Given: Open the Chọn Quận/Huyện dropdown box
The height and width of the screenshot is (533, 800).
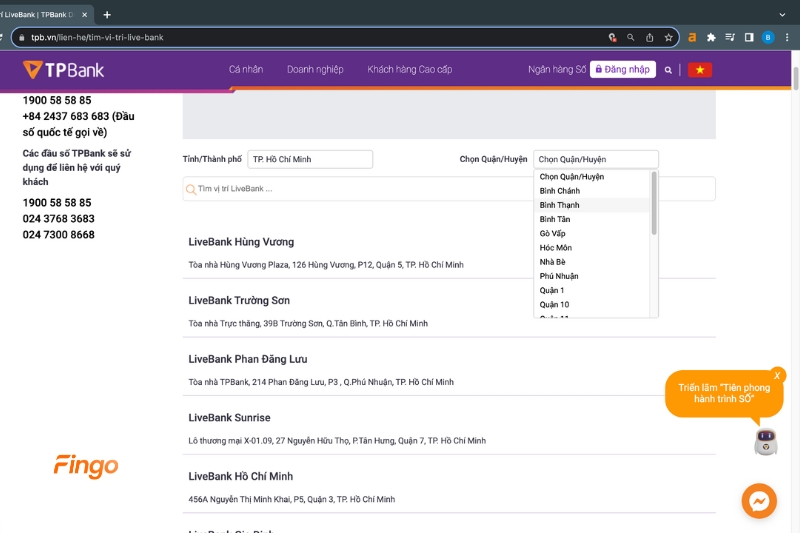Looking at the screenshot, I should [x=596, y=159].
